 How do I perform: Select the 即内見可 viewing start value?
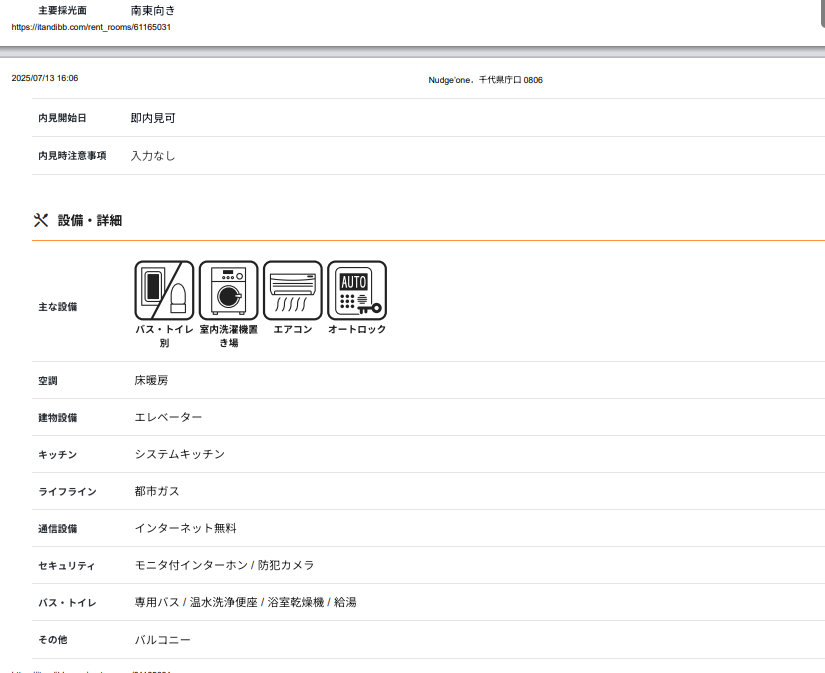tap(152, 118)
